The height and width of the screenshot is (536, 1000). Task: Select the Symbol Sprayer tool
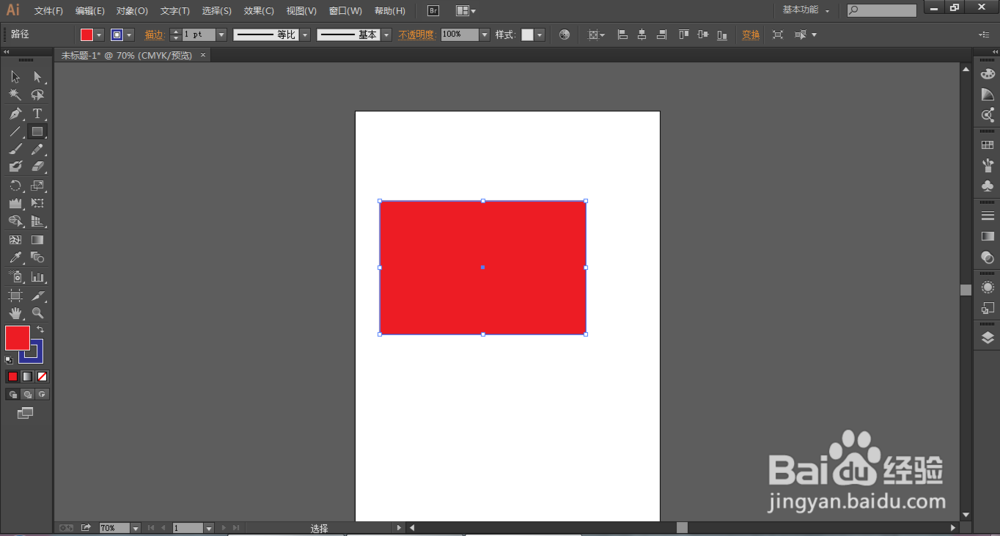point(16,277)
